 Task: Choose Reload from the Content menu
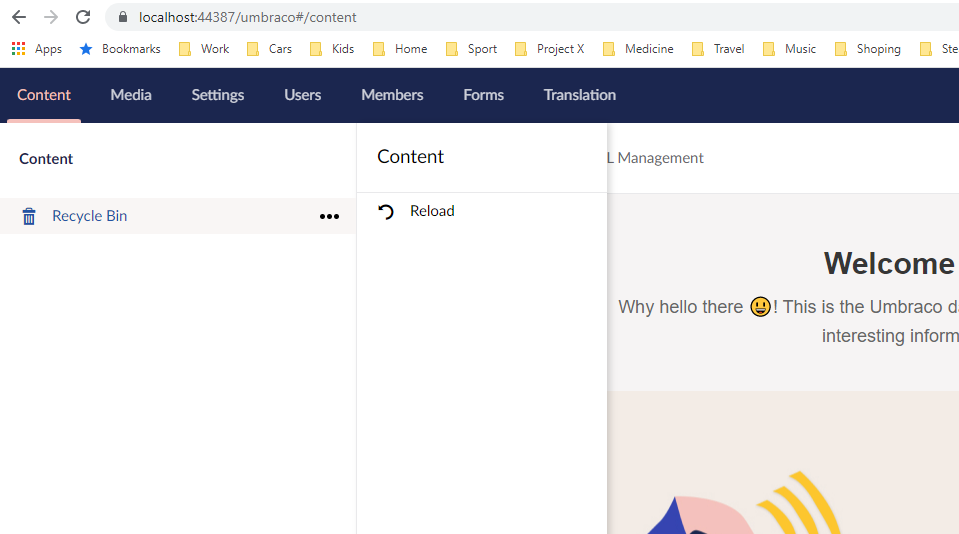click(432, 211)
